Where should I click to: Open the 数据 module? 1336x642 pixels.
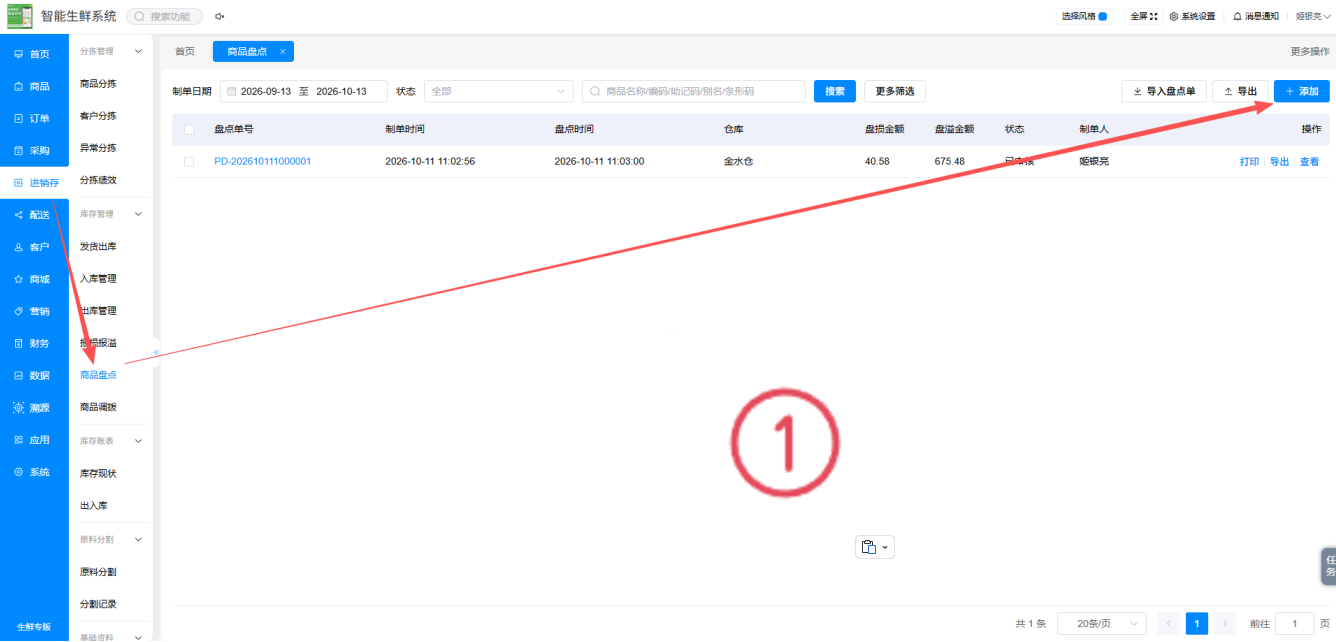point(34,376)
